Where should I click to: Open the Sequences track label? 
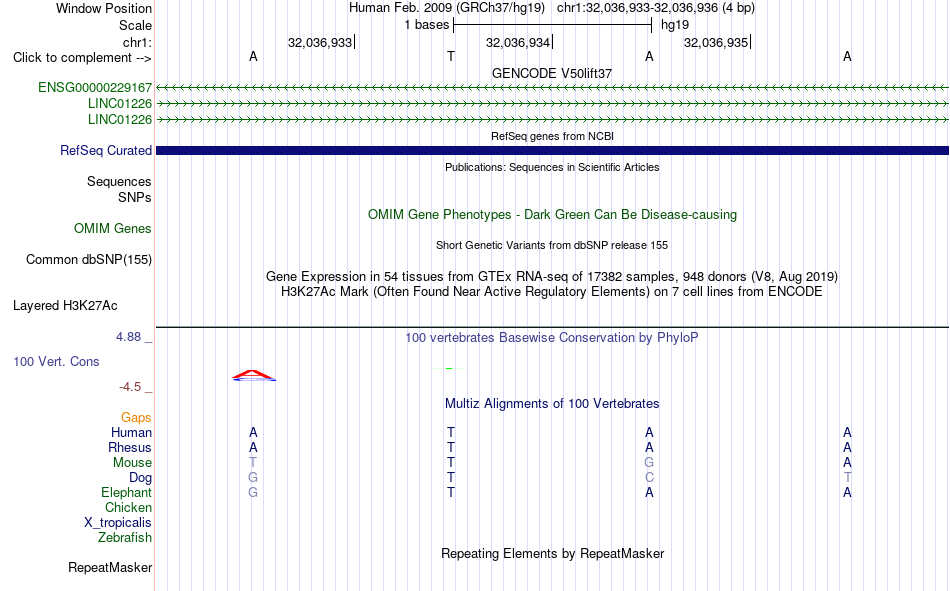119,181
